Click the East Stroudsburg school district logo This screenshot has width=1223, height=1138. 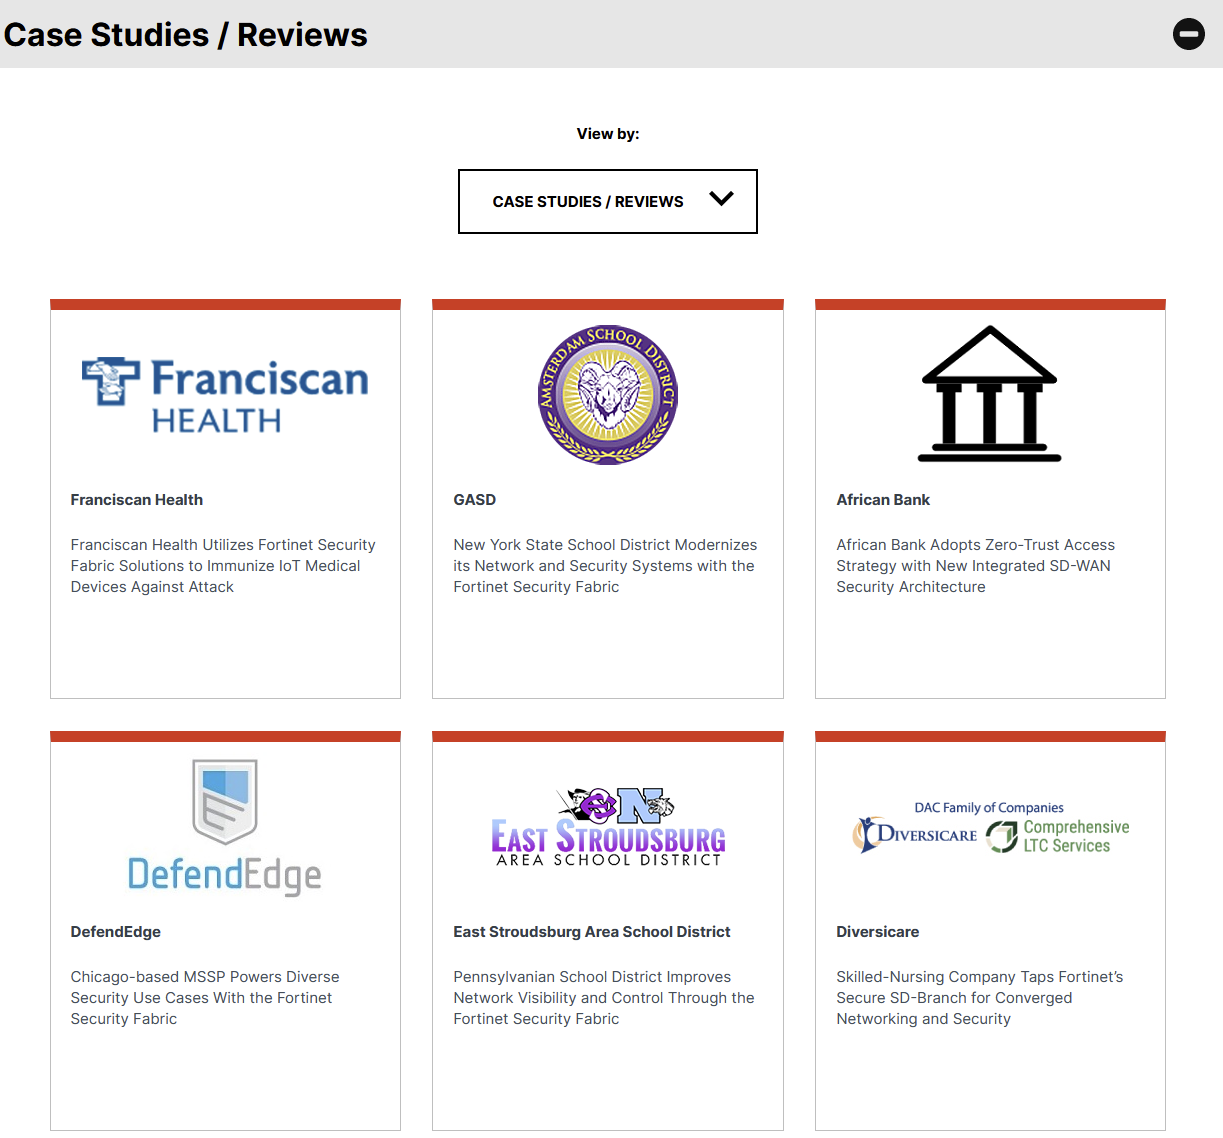tap(608, 827)
